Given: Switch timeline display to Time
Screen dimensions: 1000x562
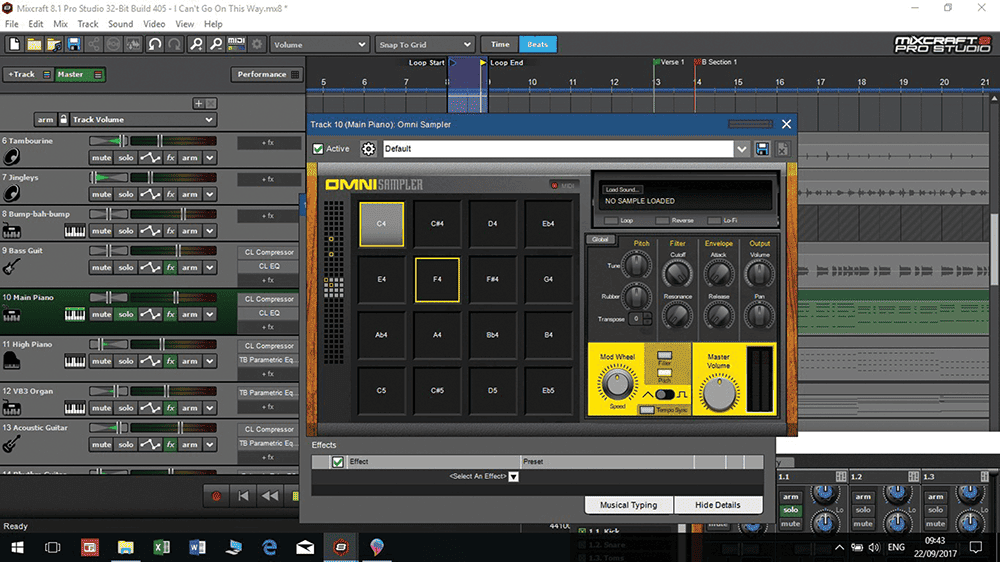Looking at the screenshot, I should point(500,45).
